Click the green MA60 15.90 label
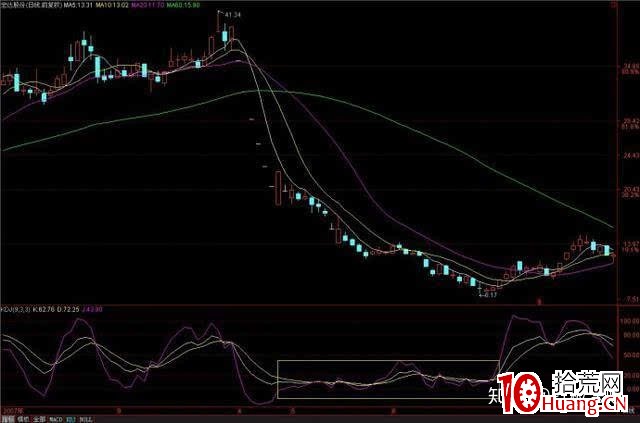The height and width of the screenshot is (423, 640). click(x=183, y=5)
